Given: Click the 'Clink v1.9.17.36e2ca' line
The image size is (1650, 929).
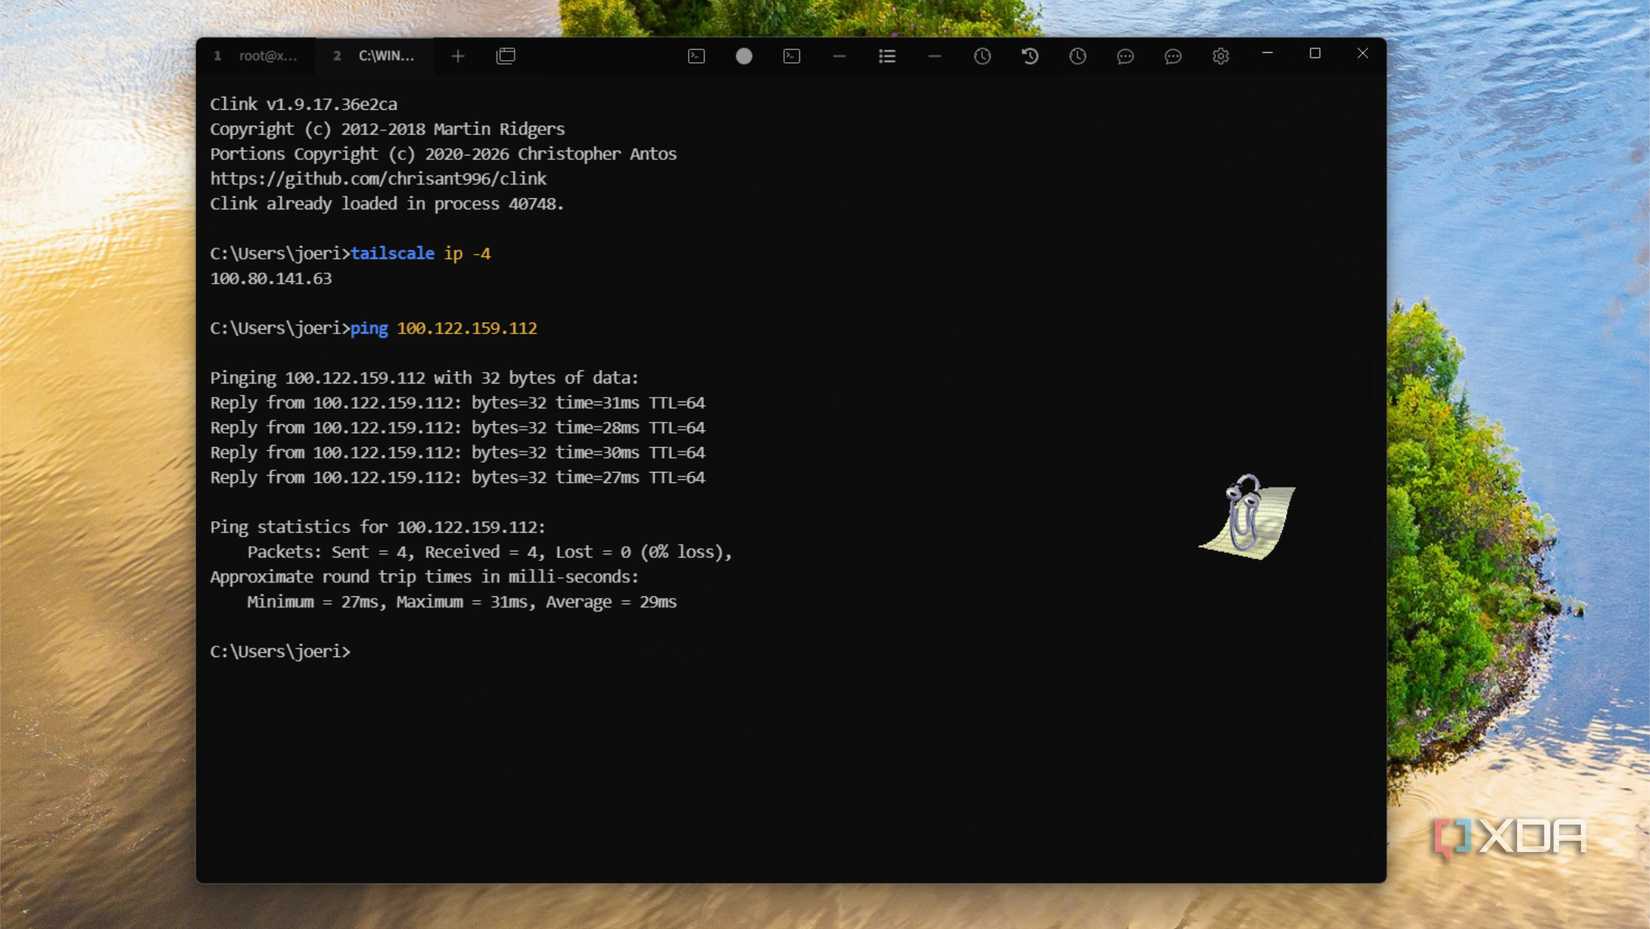Looking at the screenshot, I should click(x=304, y=104).
